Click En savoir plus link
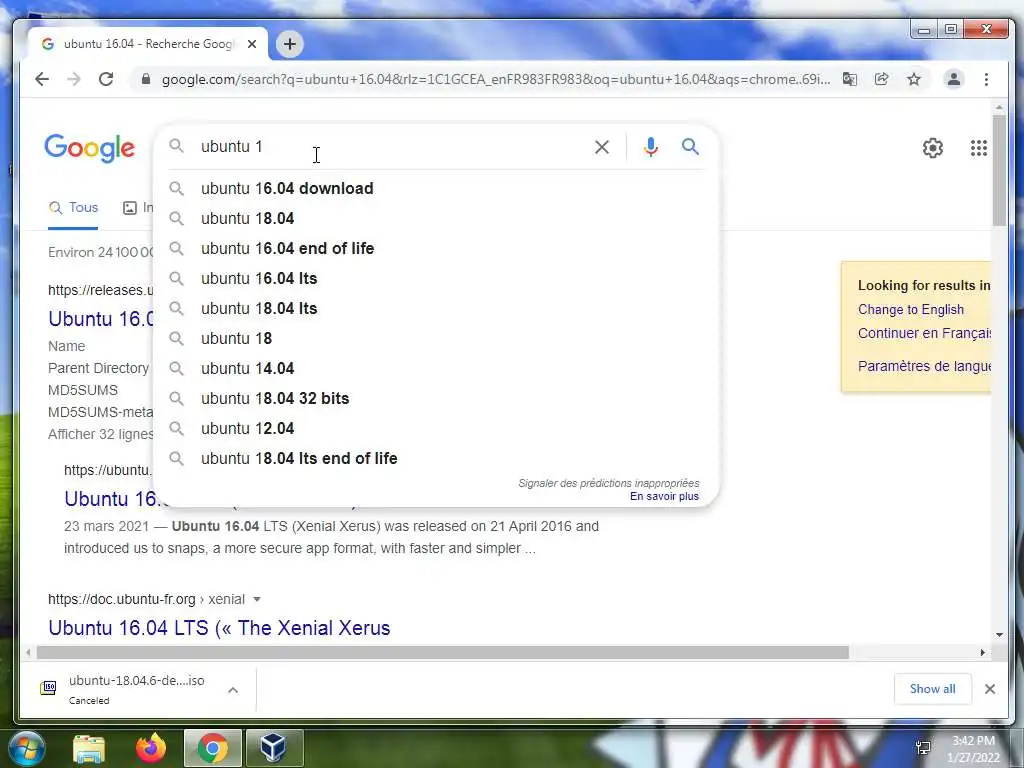The width and height of the screenshot is (1024, 768). pyautogui.click(x=664, y=497)
